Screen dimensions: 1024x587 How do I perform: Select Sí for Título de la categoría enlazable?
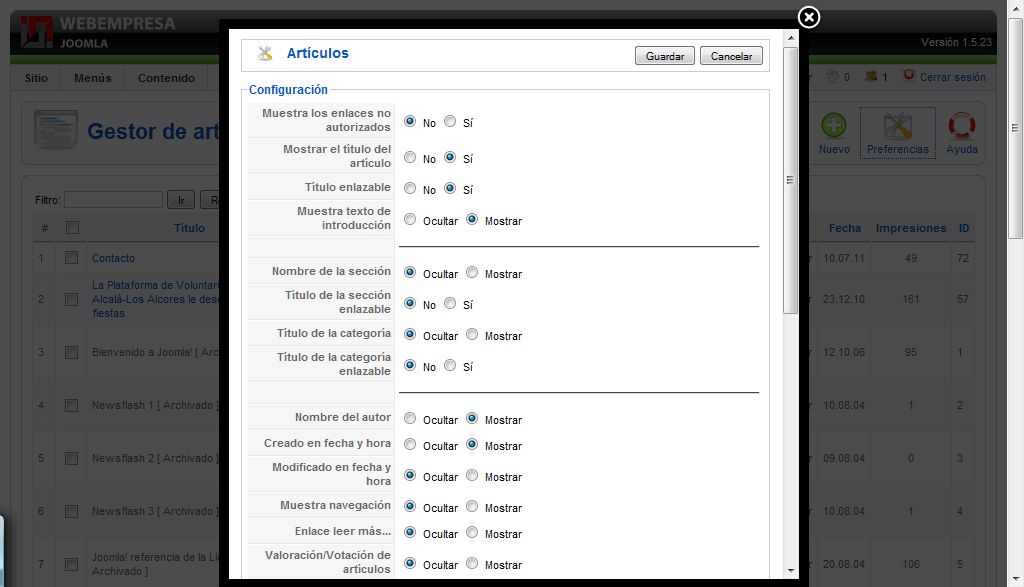450,366
